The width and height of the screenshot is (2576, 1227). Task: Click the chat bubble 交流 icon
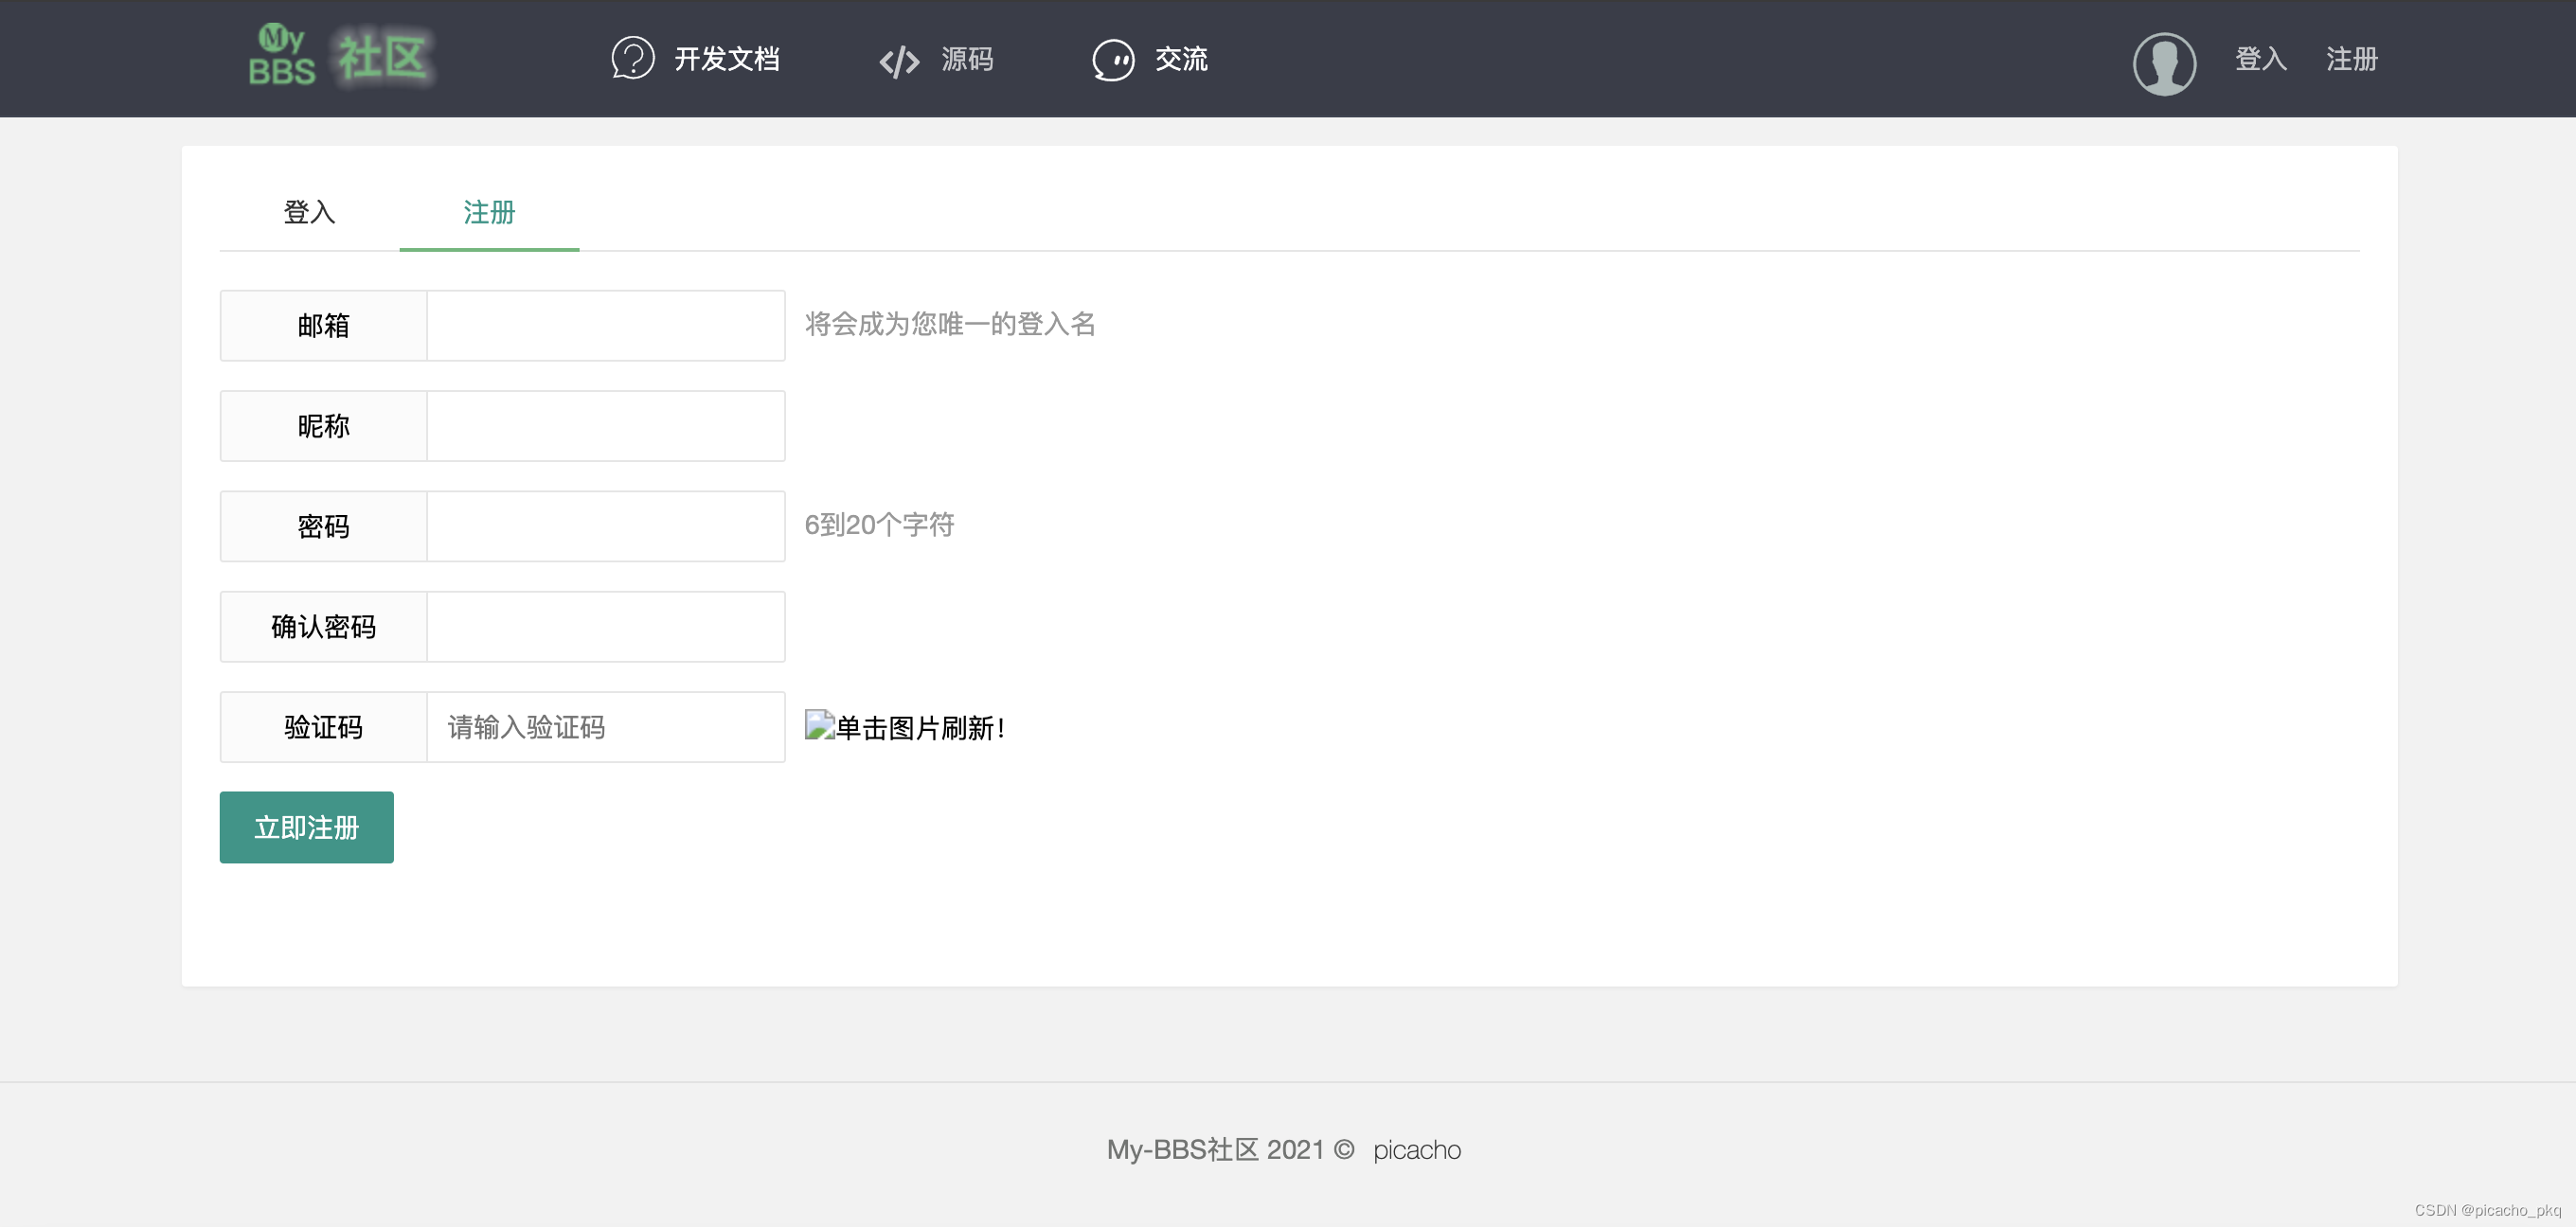[x=1112, y=60]
